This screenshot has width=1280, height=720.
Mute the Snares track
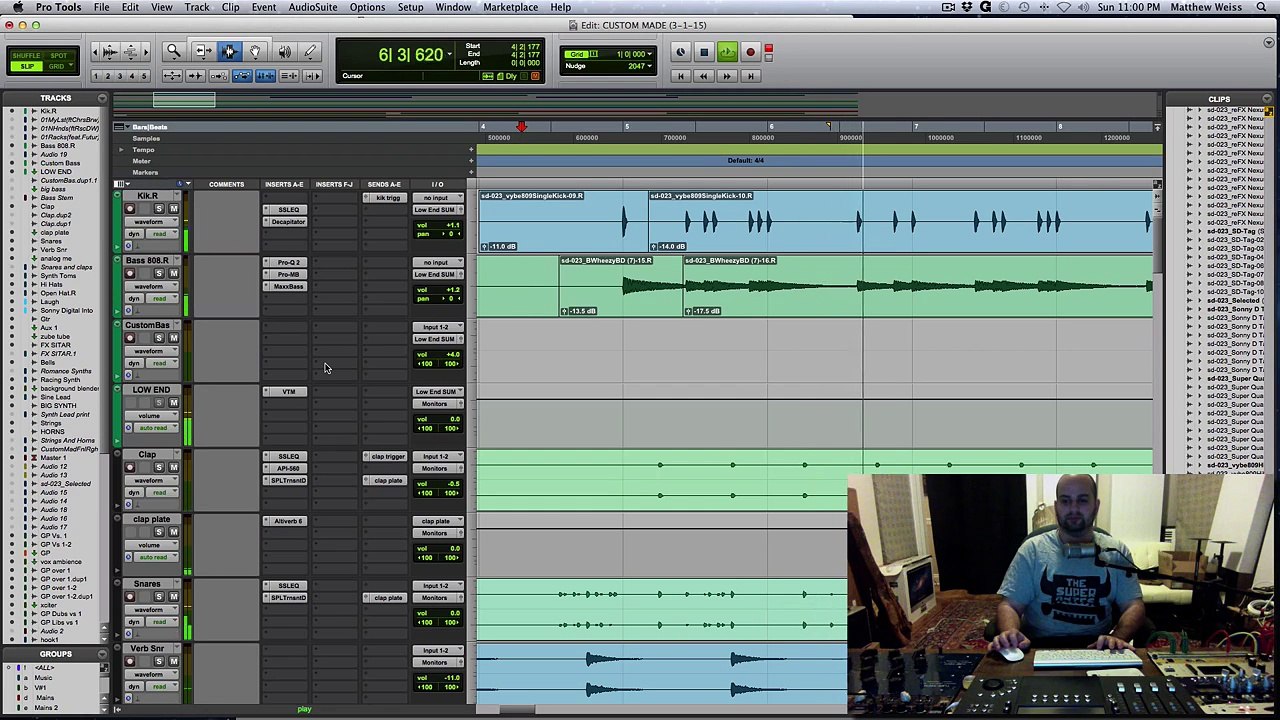(173, 597)
